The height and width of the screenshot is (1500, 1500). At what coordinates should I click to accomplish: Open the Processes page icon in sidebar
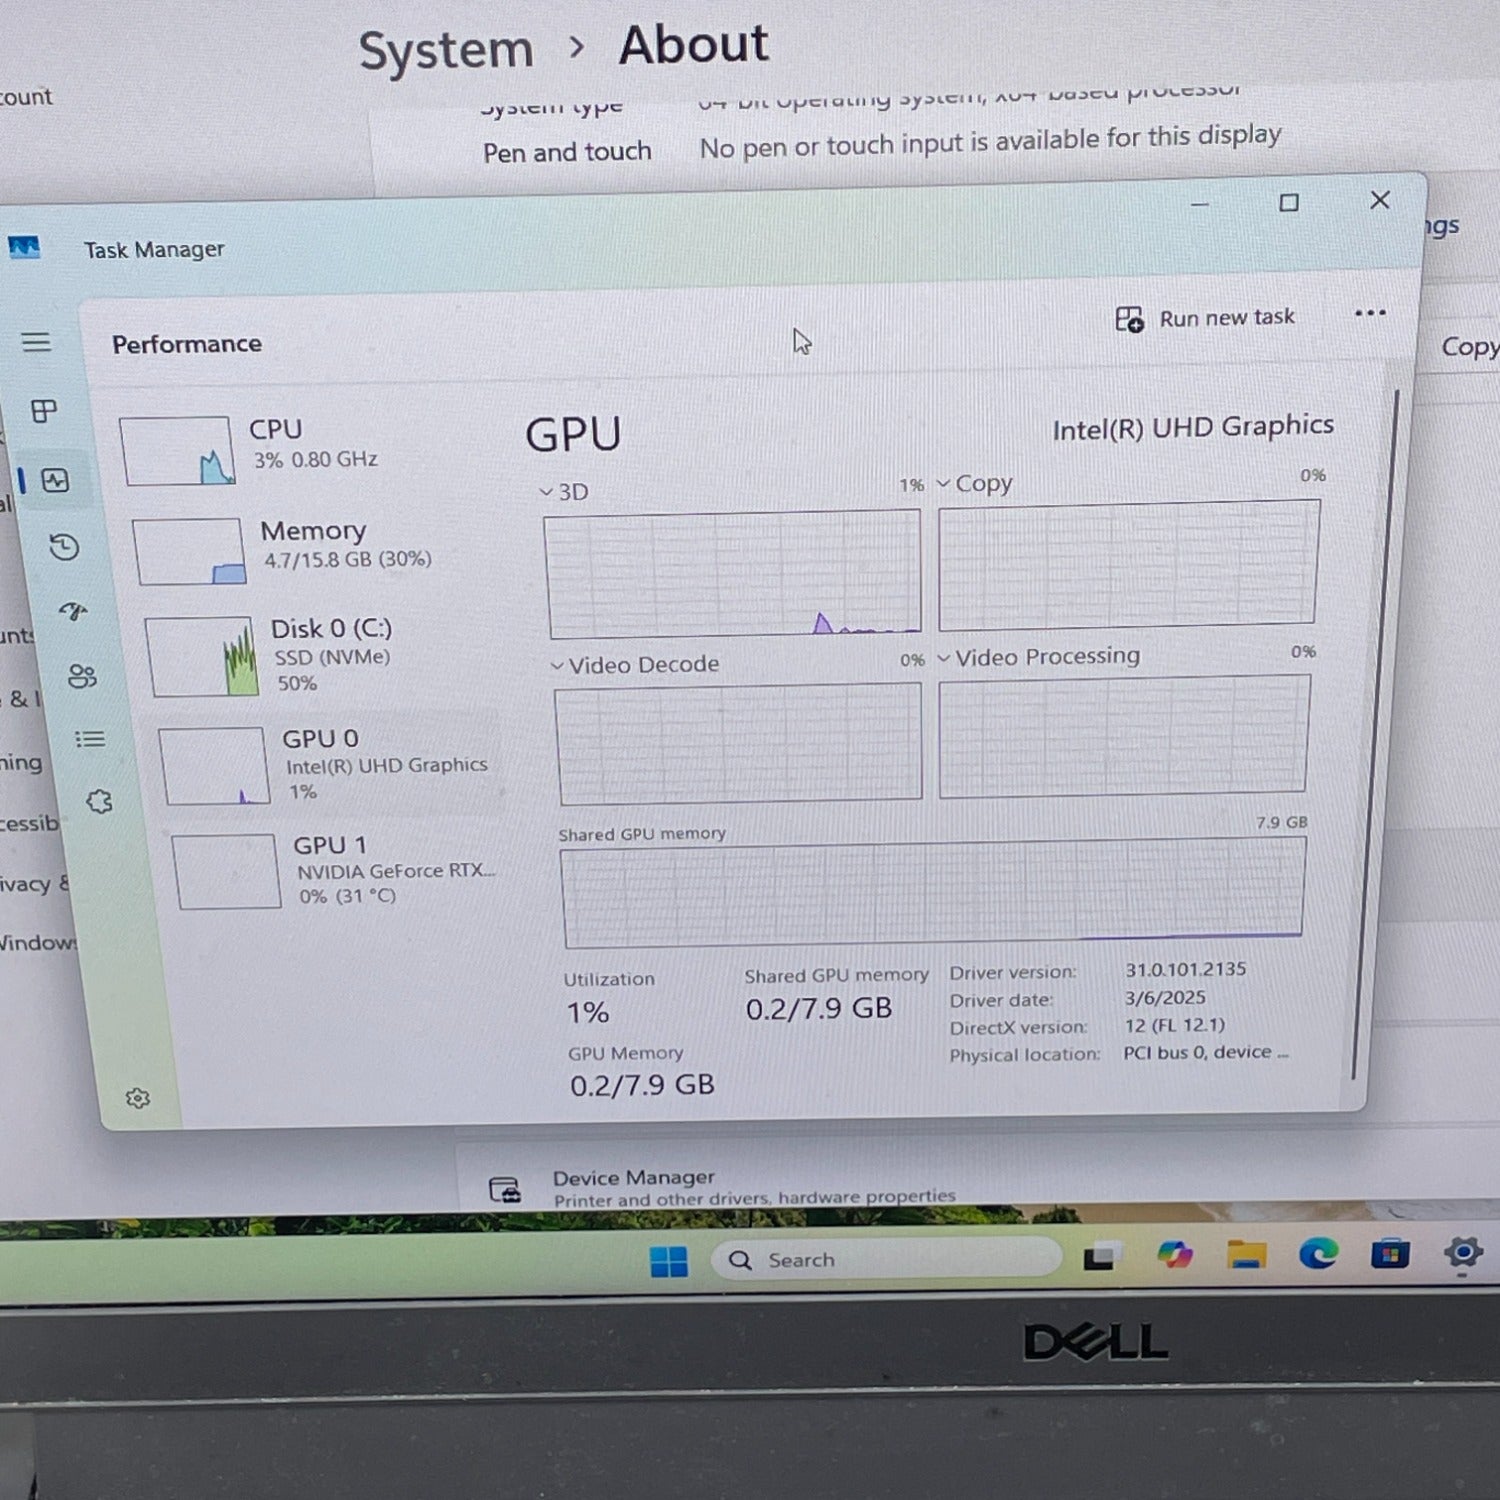(x=44, y=411)
